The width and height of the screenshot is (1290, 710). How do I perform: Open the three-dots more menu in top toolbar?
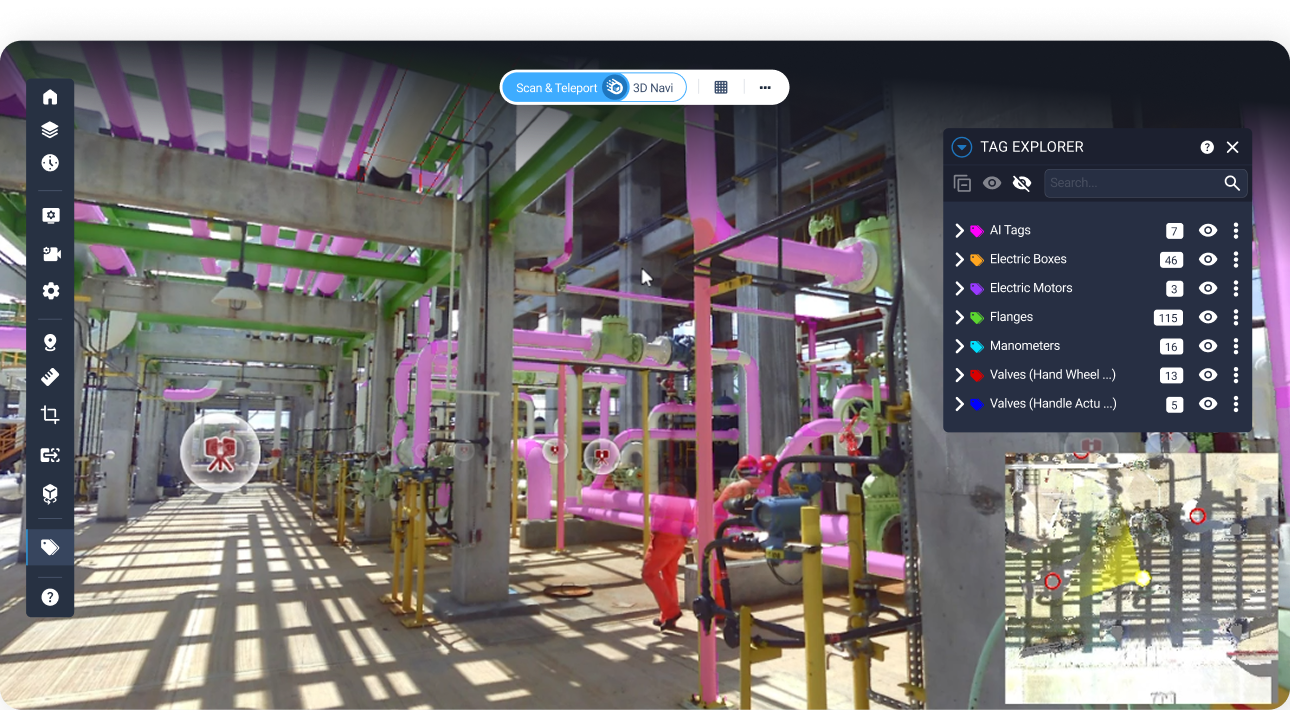tap(765, 88)
